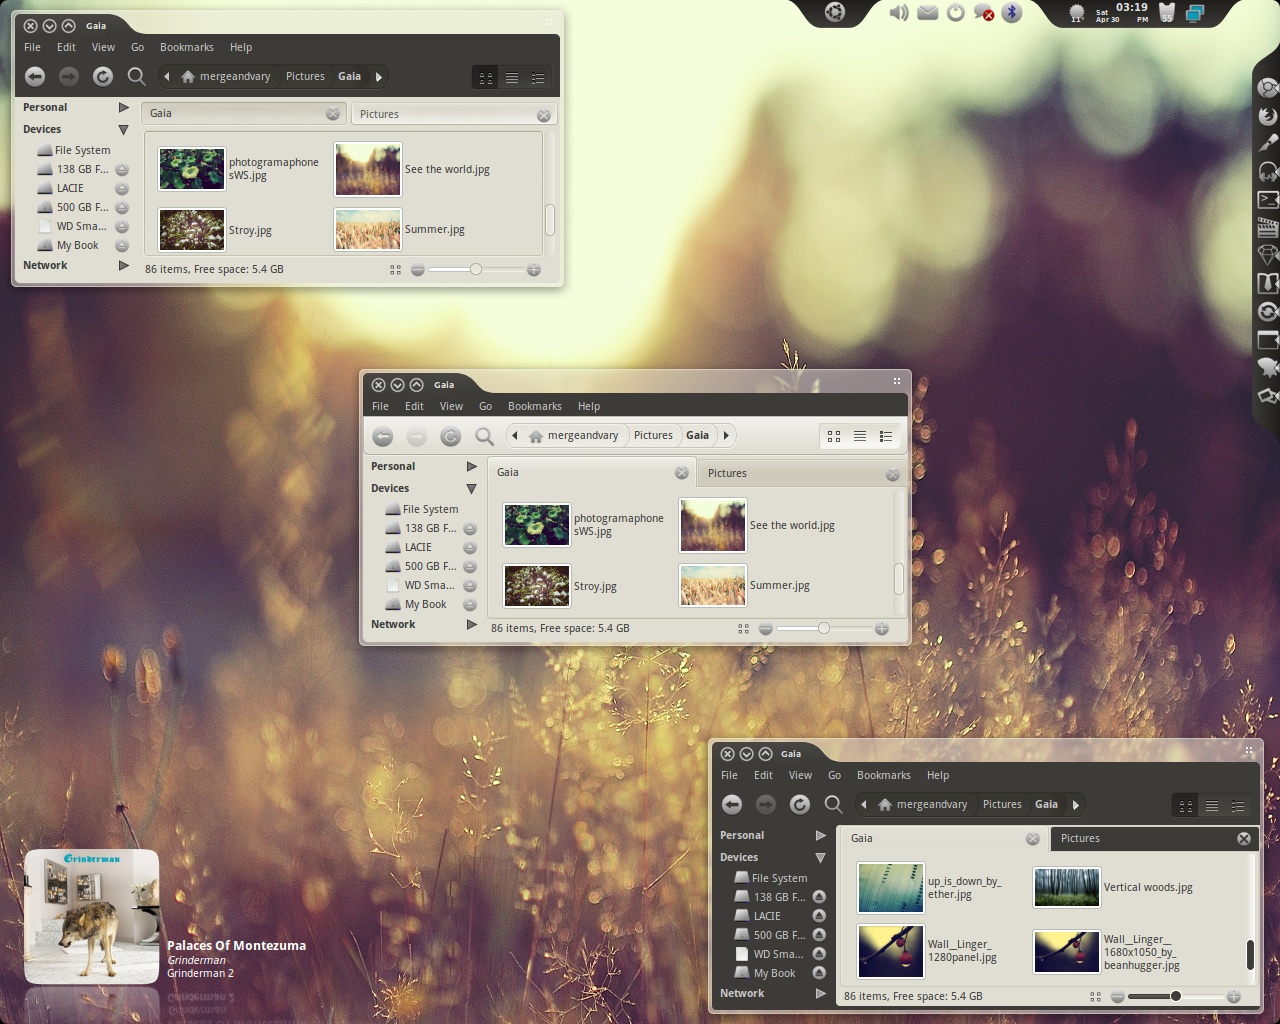
Task: Click home icon beside mergeandvary in light-toolbar window
Action: point(536,436)
